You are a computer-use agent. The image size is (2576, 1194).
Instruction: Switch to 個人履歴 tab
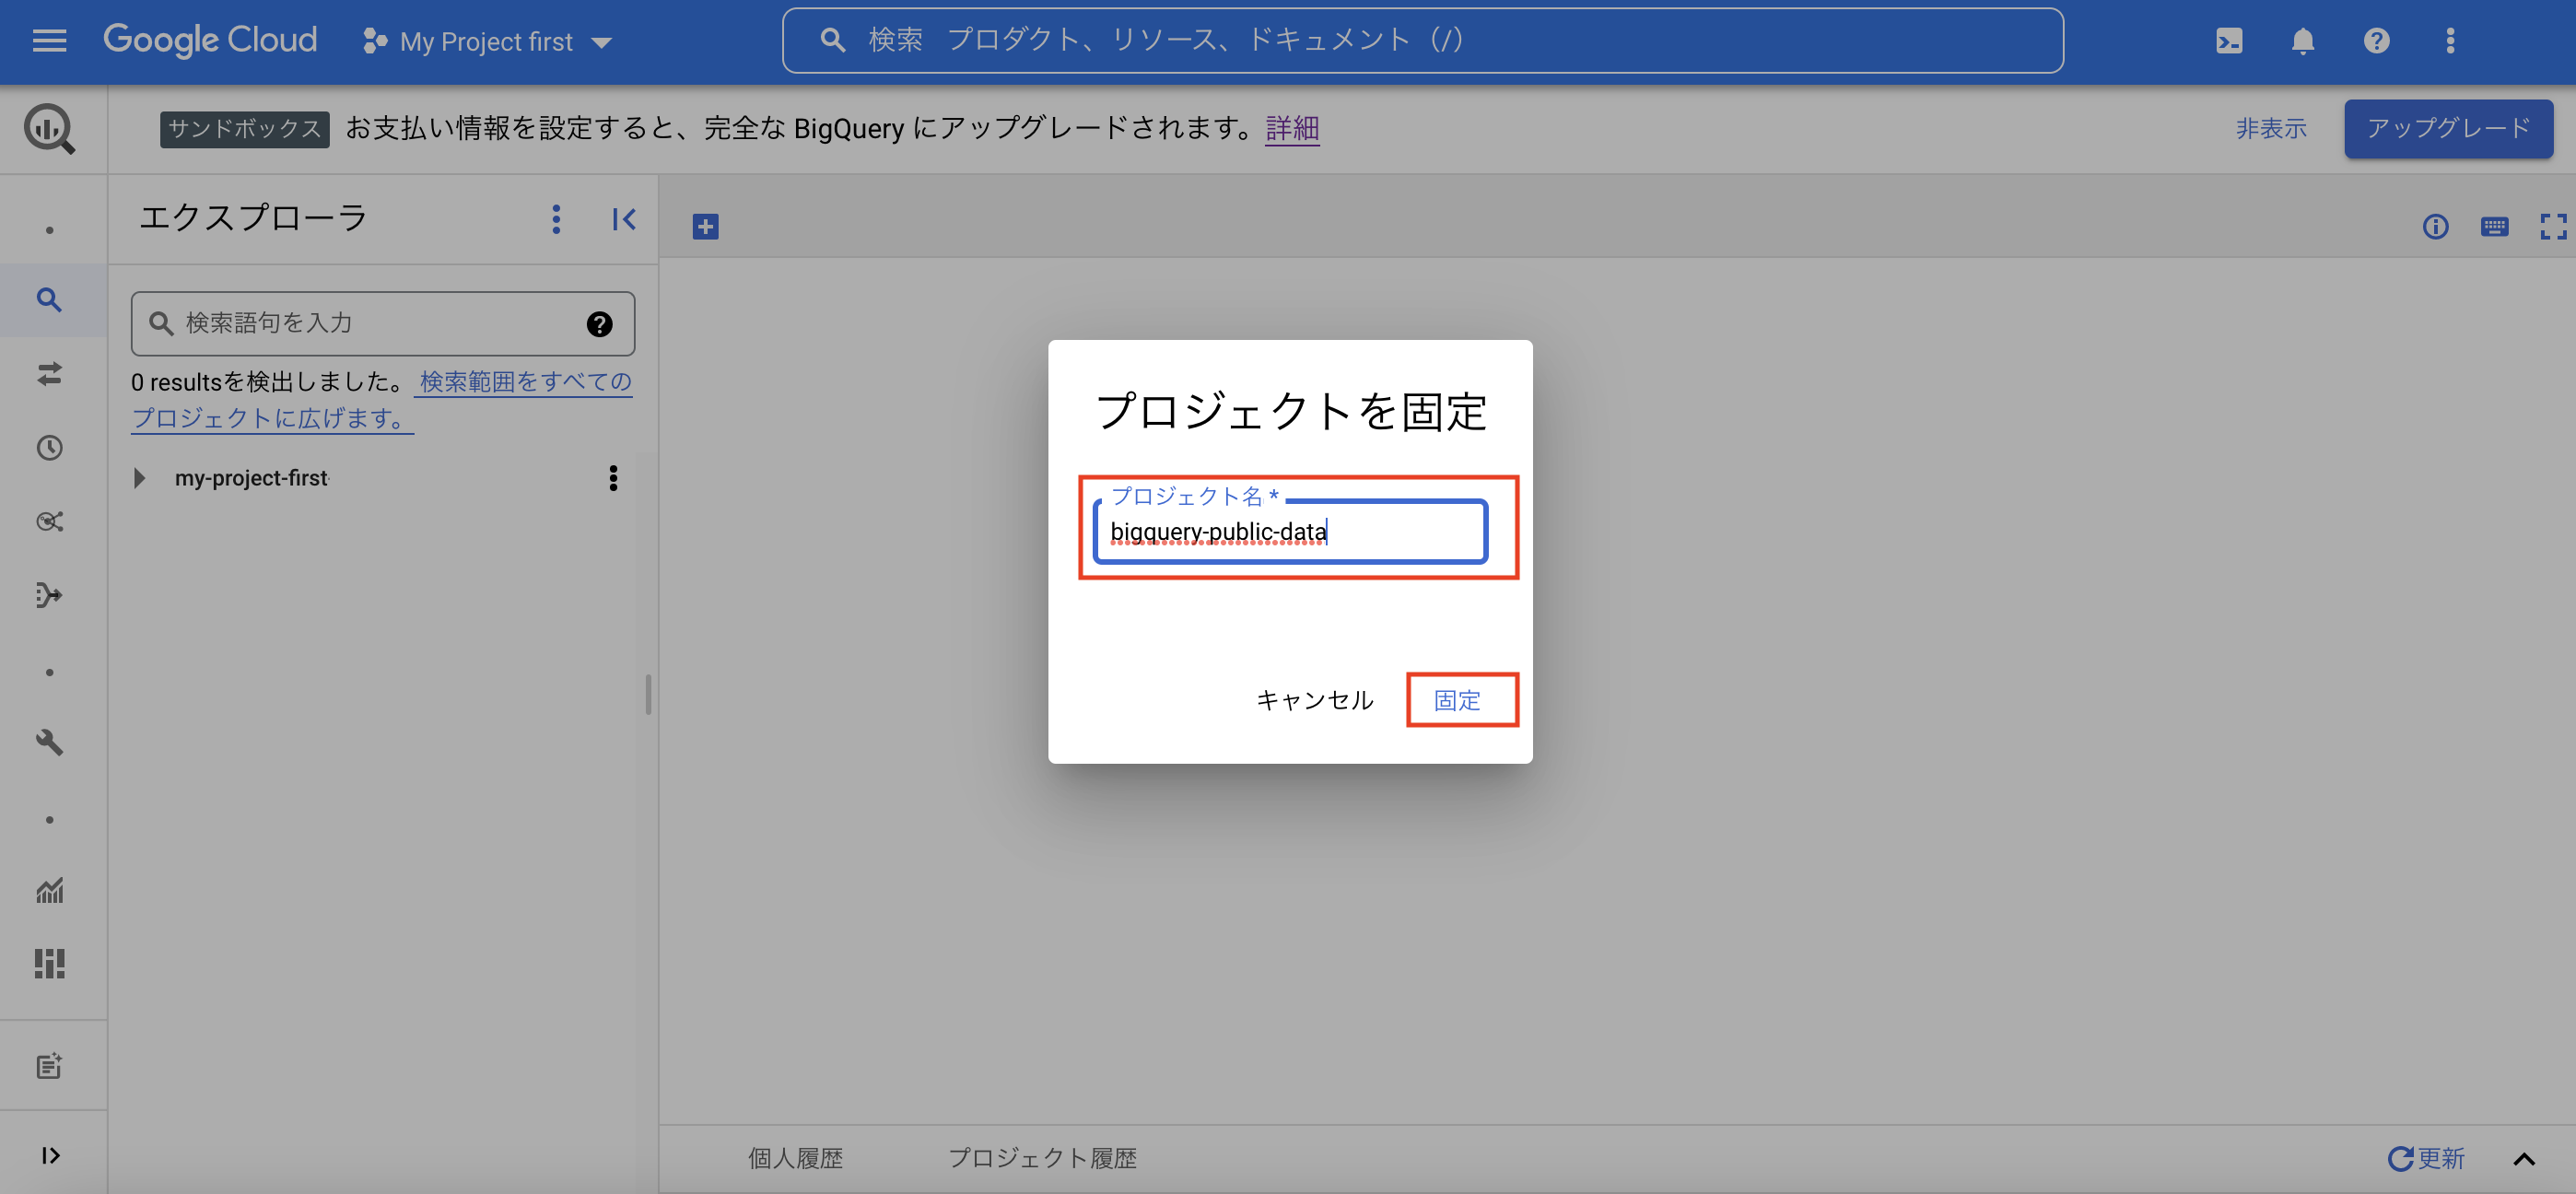tap(795, 1157)
